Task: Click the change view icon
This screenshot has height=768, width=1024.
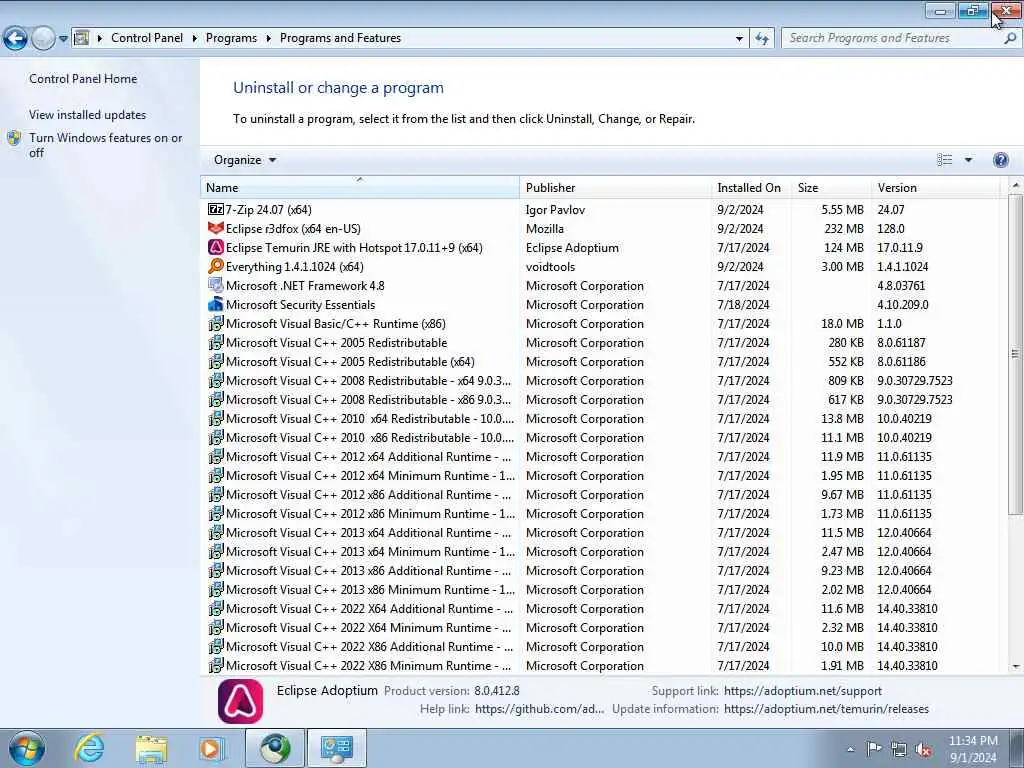Action: coord(944,160)
